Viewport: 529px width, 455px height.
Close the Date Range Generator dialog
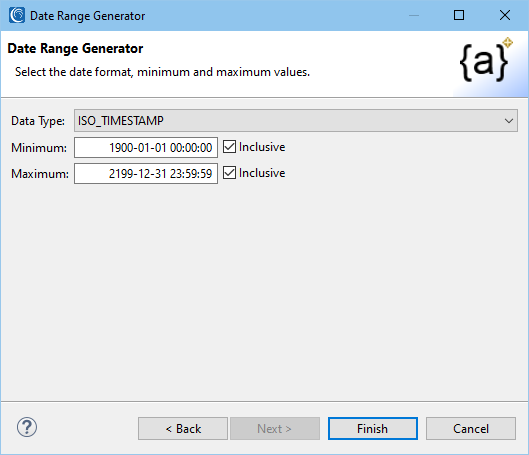point(505,15)
